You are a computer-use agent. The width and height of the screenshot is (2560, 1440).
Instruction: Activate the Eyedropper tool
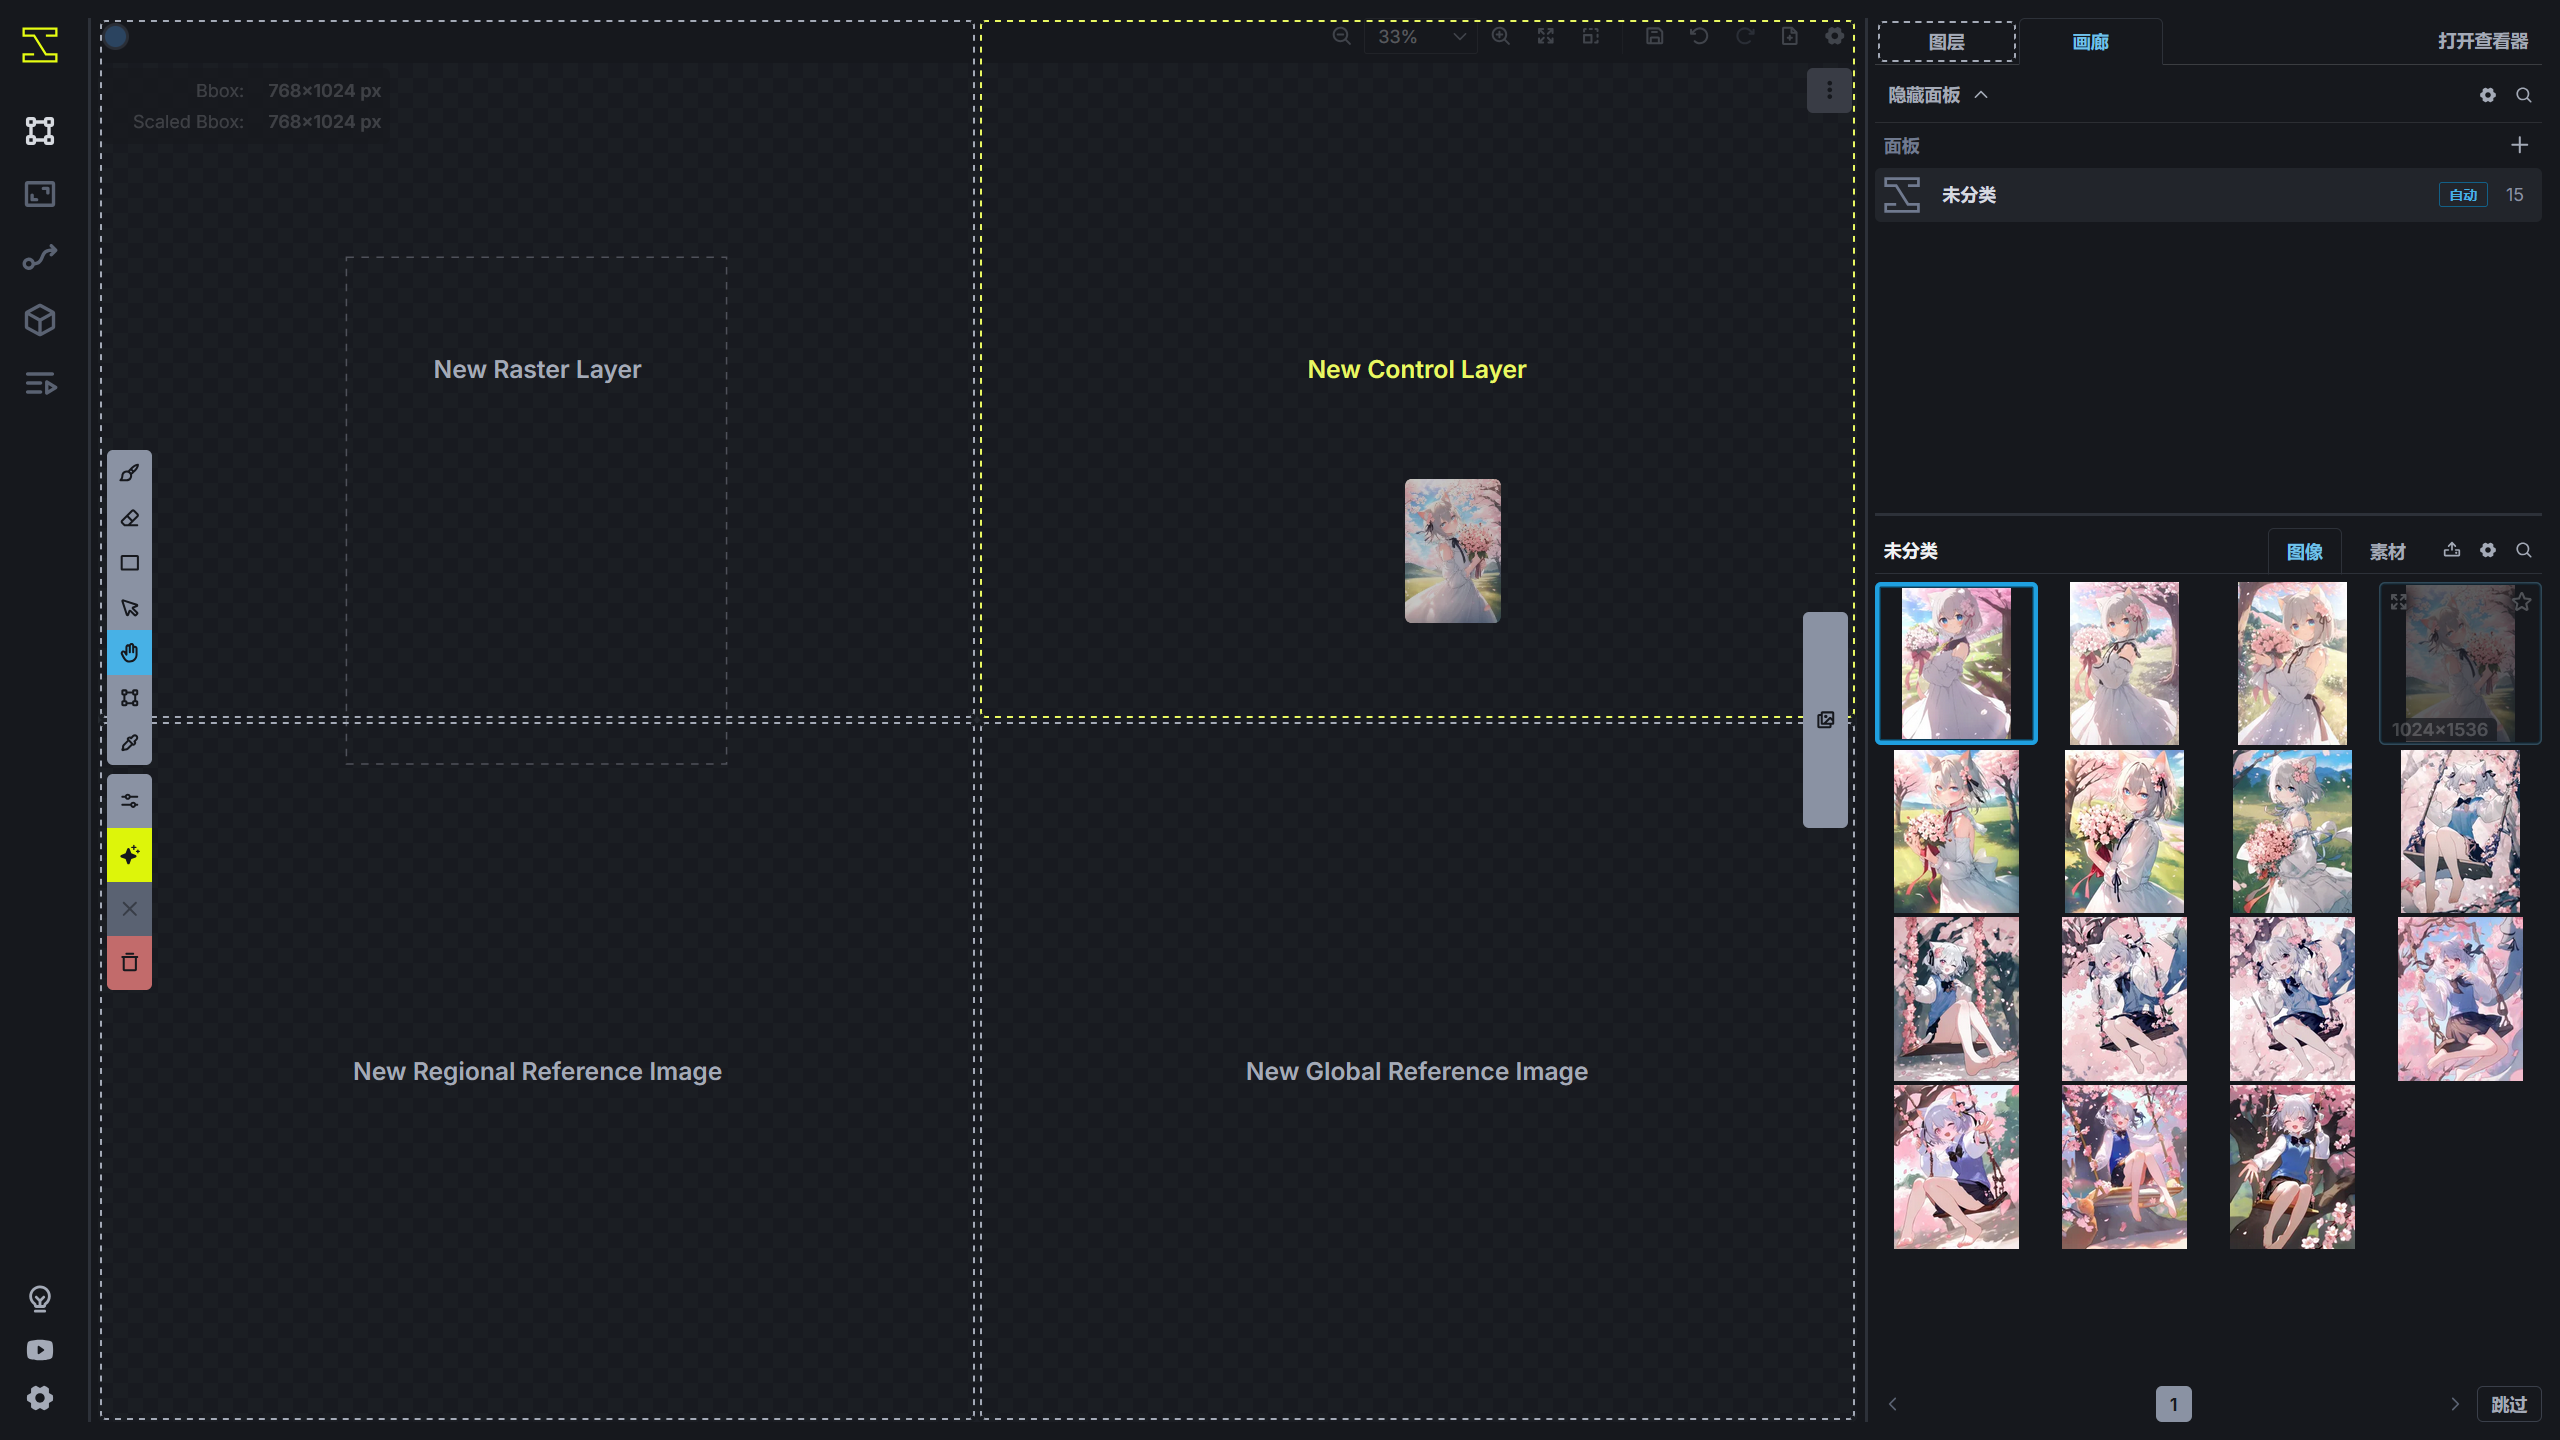pyautogui.click(x=129, y=742)
